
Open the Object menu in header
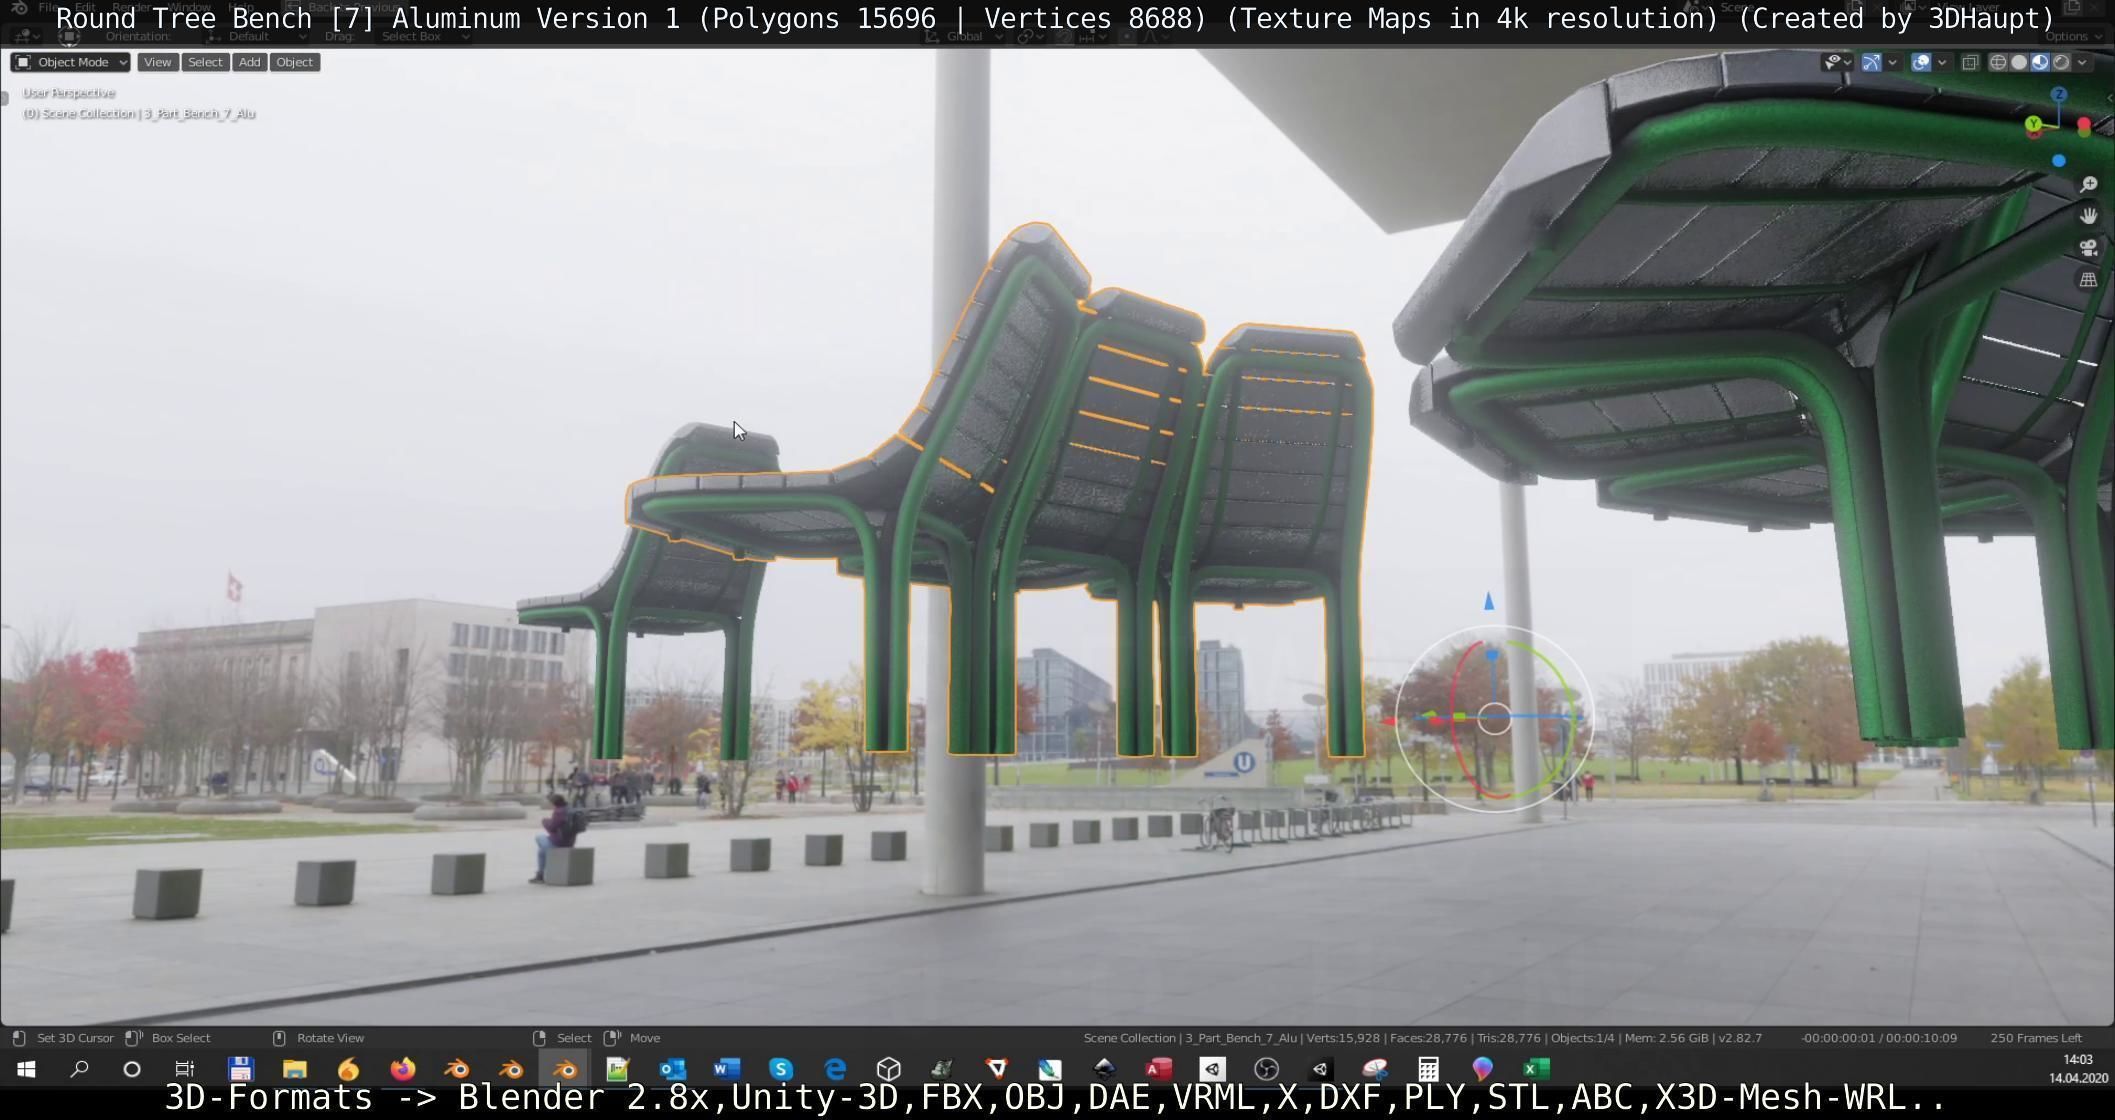point(294,62)
